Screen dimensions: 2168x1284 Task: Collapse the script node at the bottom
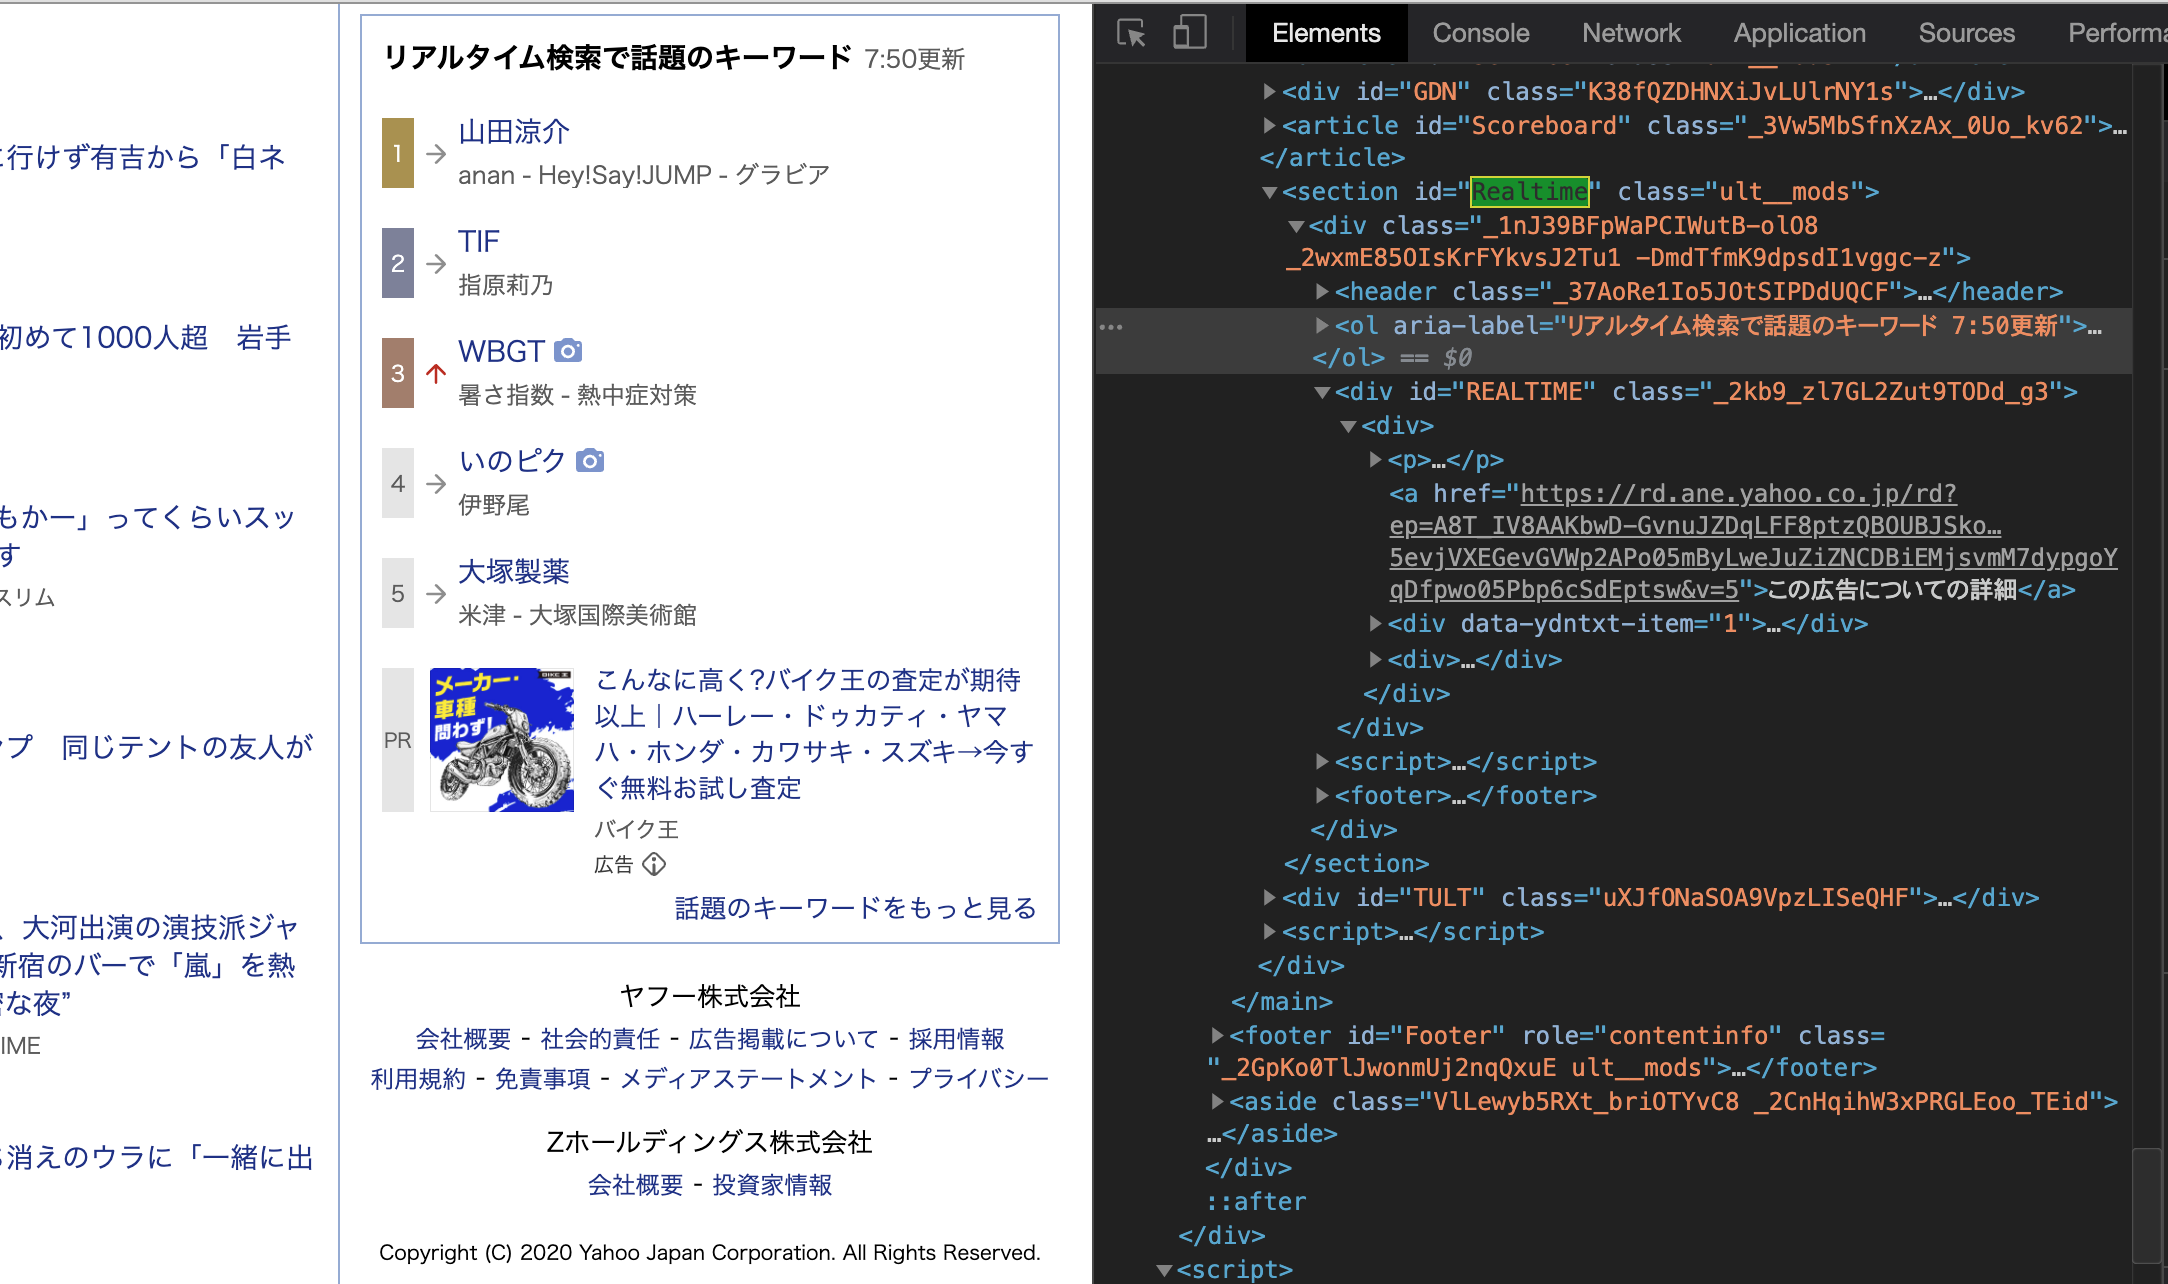tap(1164, 1270)
